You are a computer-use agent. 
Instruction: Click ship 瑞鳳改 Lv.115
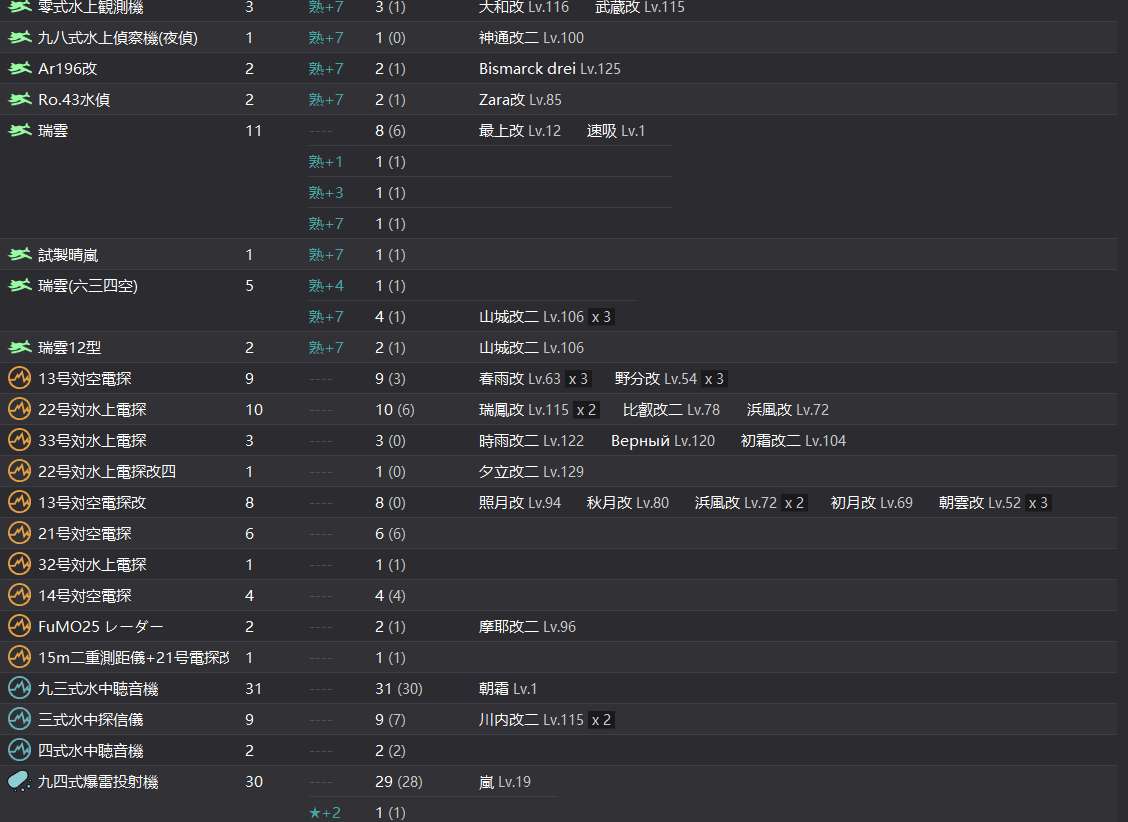pos(524,409)
